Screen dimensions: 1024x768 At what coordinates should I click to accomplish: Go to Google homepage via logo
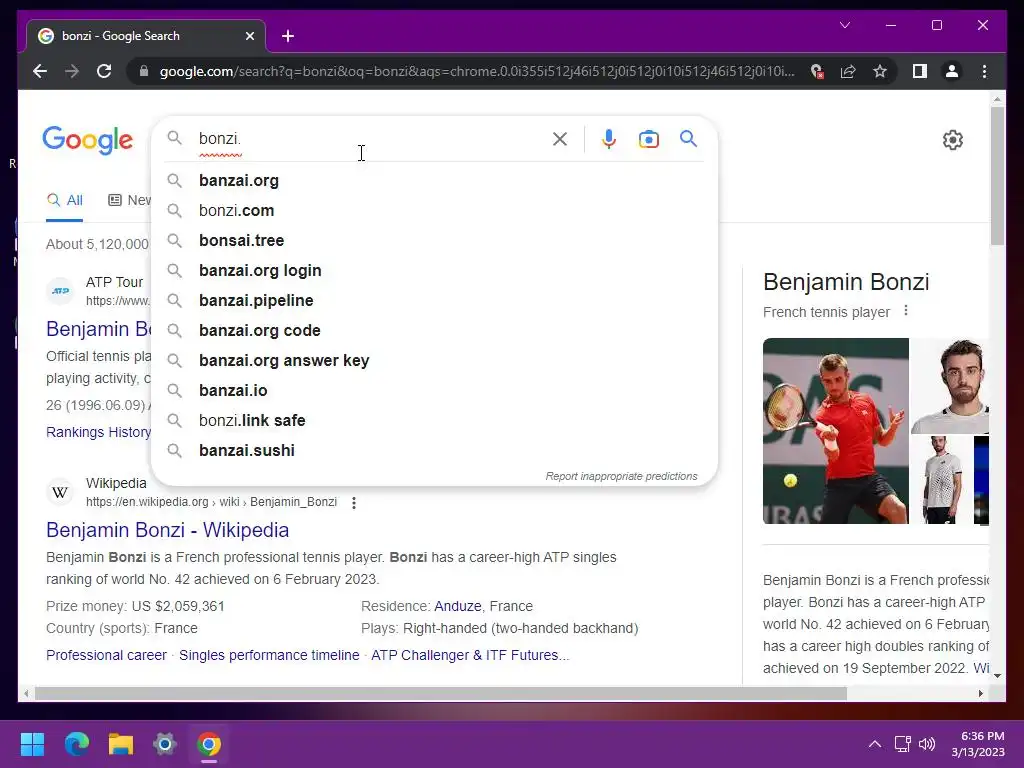pyautogui.click(x=88, y=140)
